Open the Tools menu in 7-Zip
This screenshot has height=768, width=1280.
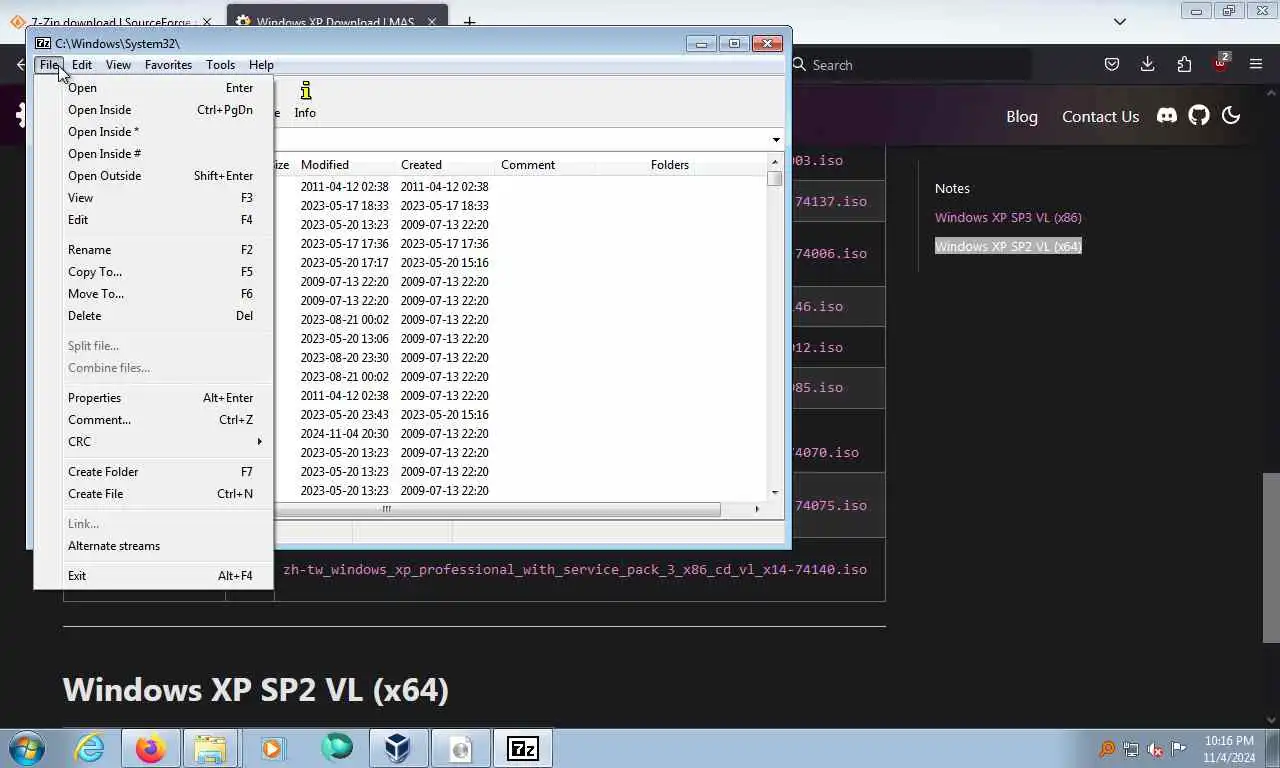220,64
